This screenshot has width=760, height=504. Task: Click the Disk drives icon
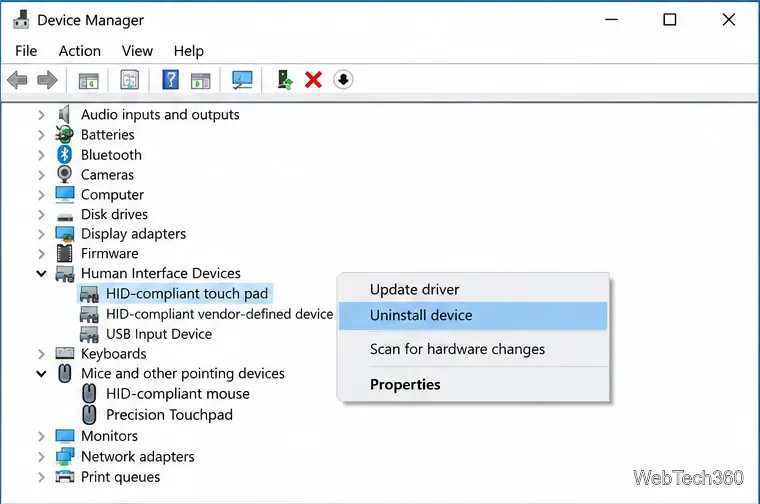pos(64,216)
